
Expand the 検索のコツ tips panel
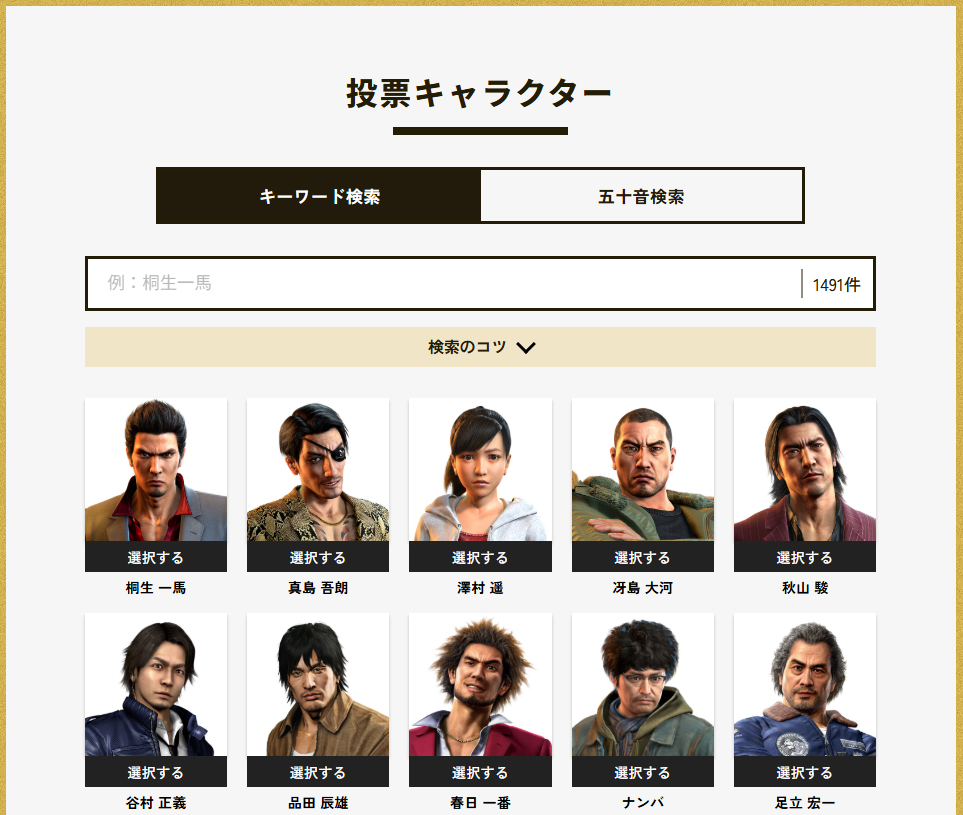480,347
